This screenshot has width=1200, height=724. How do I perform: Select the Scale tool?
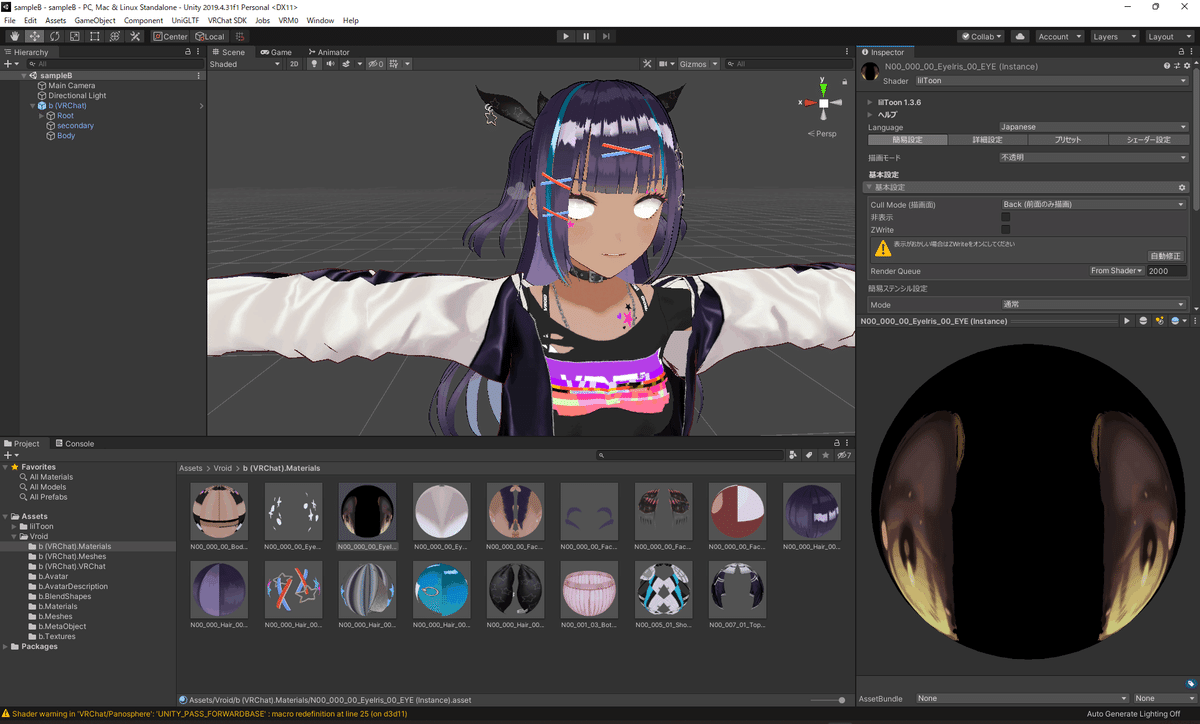point(74,36)
